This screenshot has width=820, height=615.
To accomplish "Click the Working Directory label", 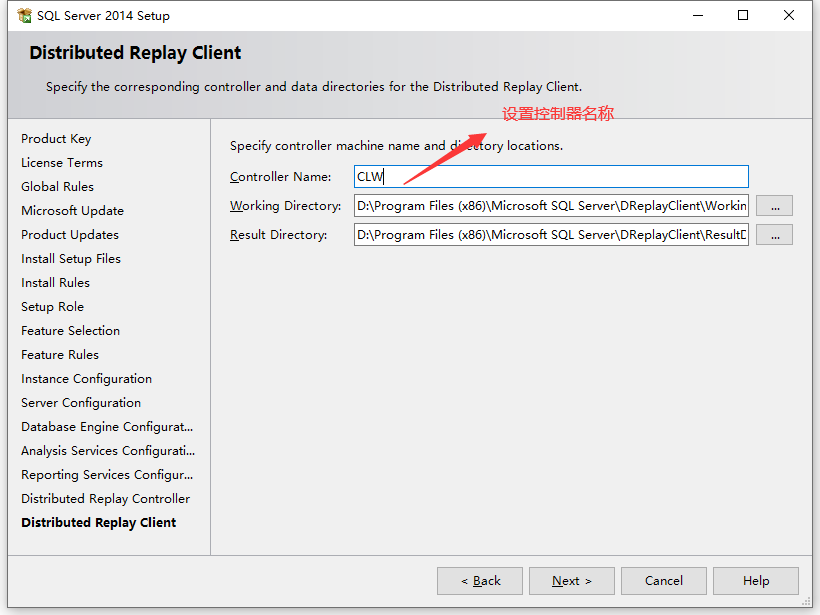I will 286,206.
